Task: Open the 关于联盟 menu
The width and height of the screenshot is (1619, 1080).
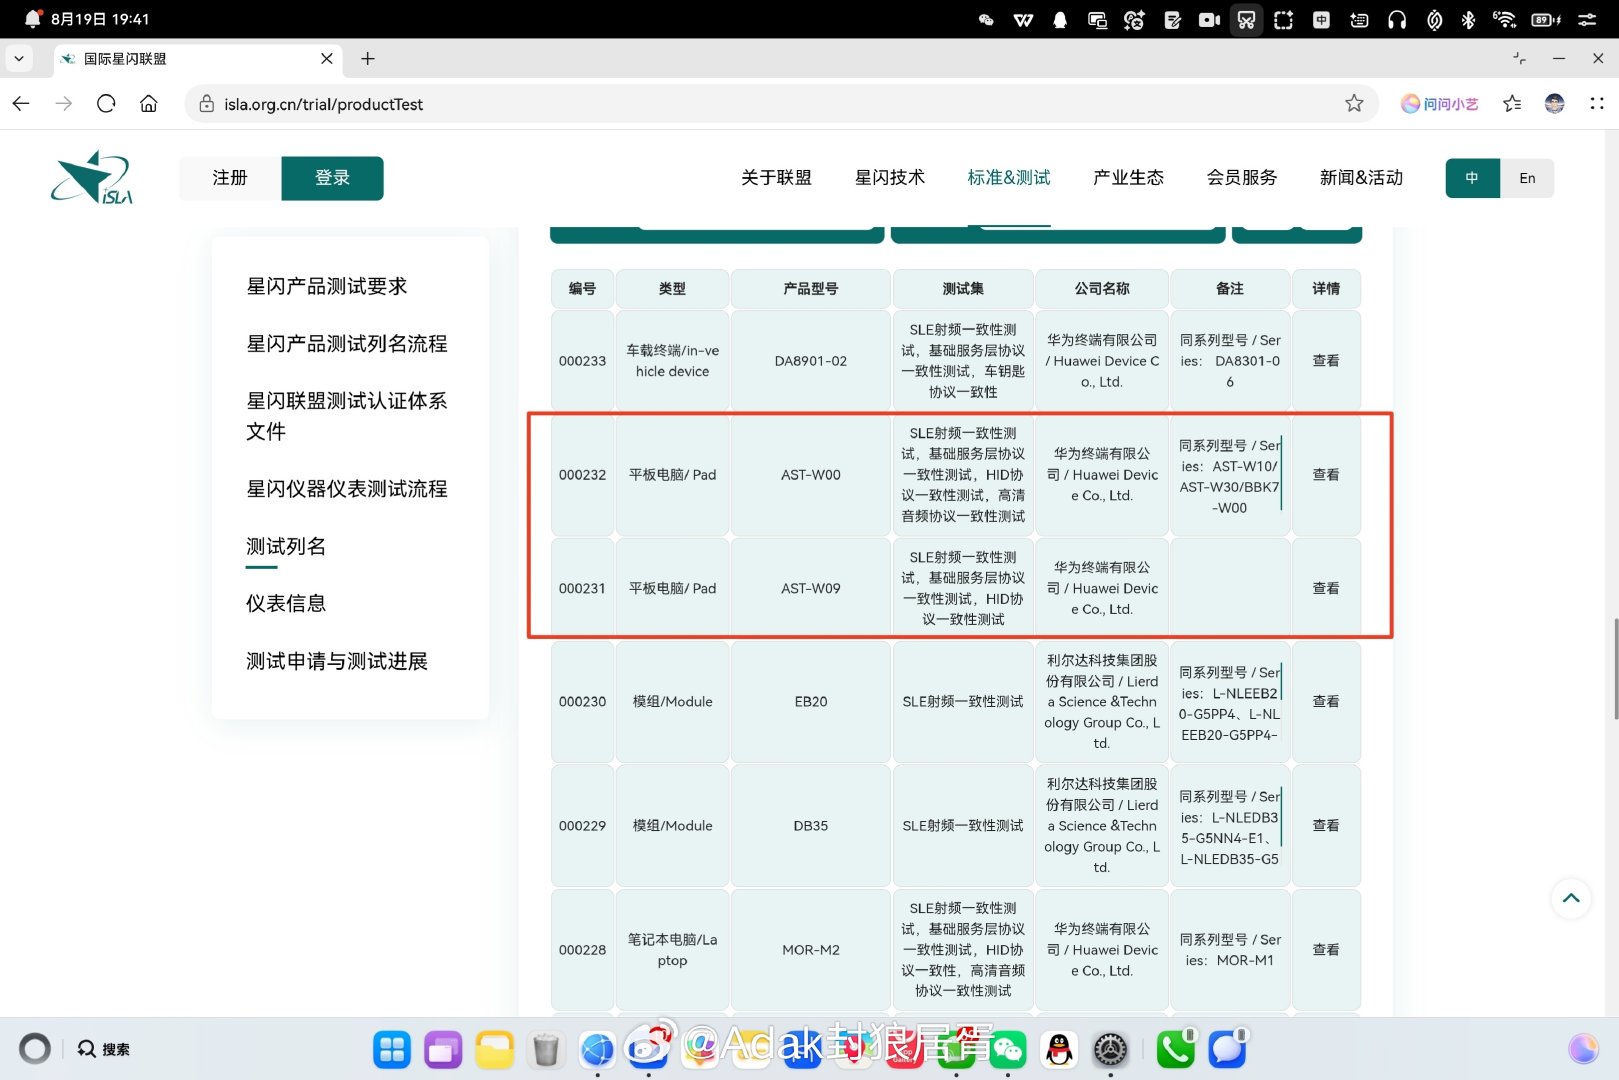Action: tap(776, 178)
